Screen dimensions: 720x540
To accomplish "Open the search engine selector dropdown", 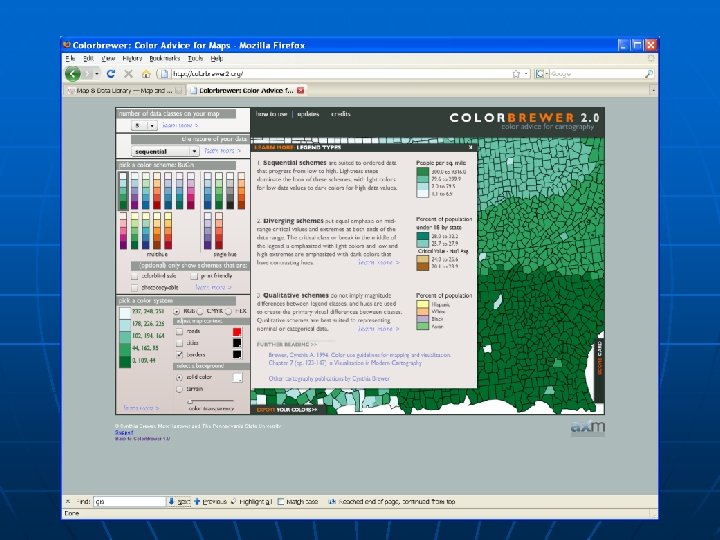I will point(542,73).
